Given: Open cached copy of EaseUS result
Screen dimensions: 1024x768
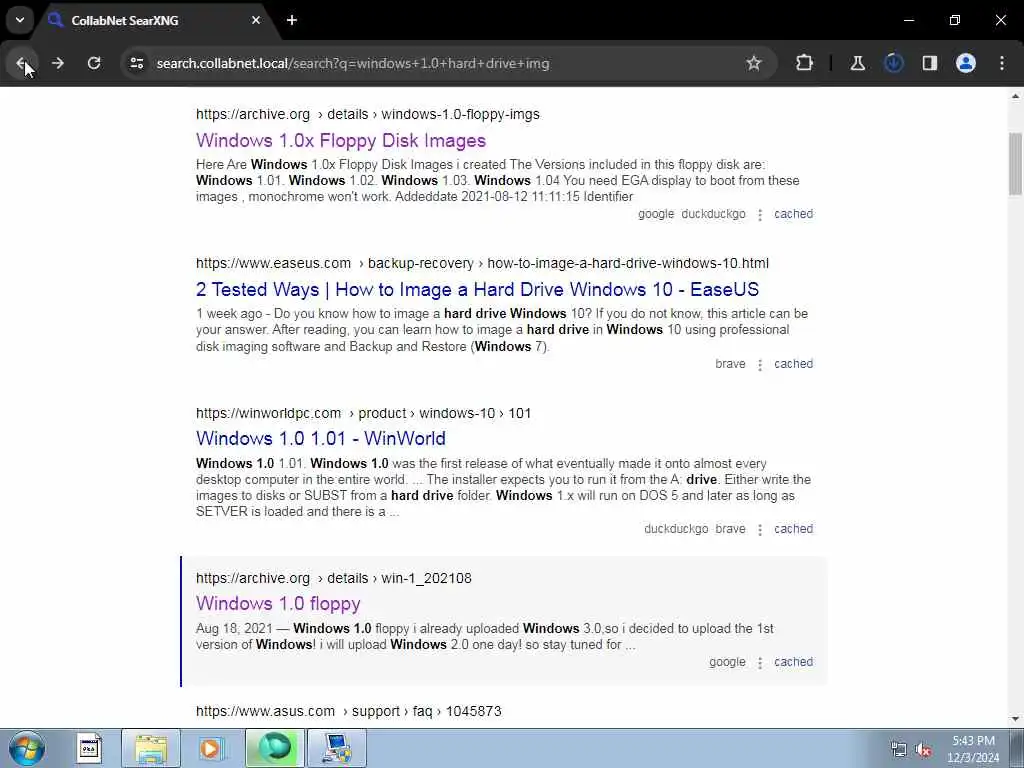Looking at the screenshot, I should click(793, 364).
